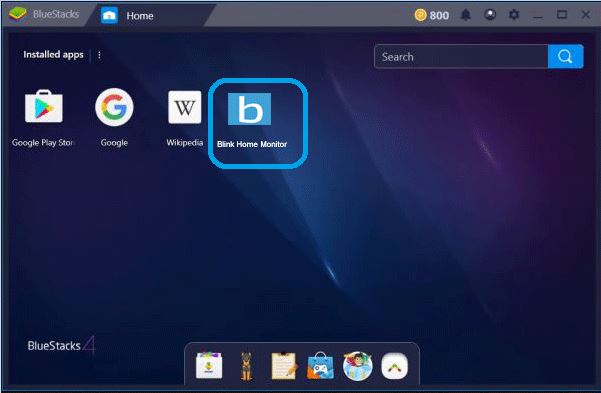Open the settings gear icon
This screenshot has width=601, height=393.
[514, 15]
